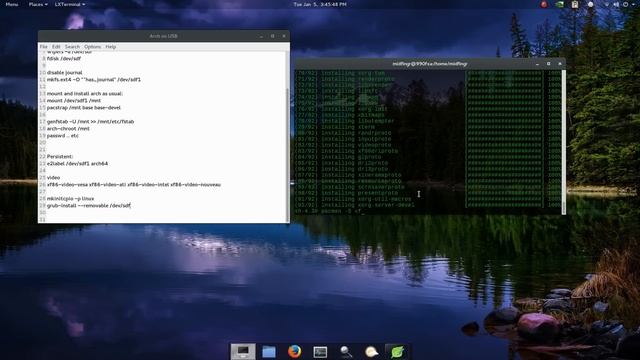Click the 'arch-chroot /mnt' line

click(x=68, y=129)
